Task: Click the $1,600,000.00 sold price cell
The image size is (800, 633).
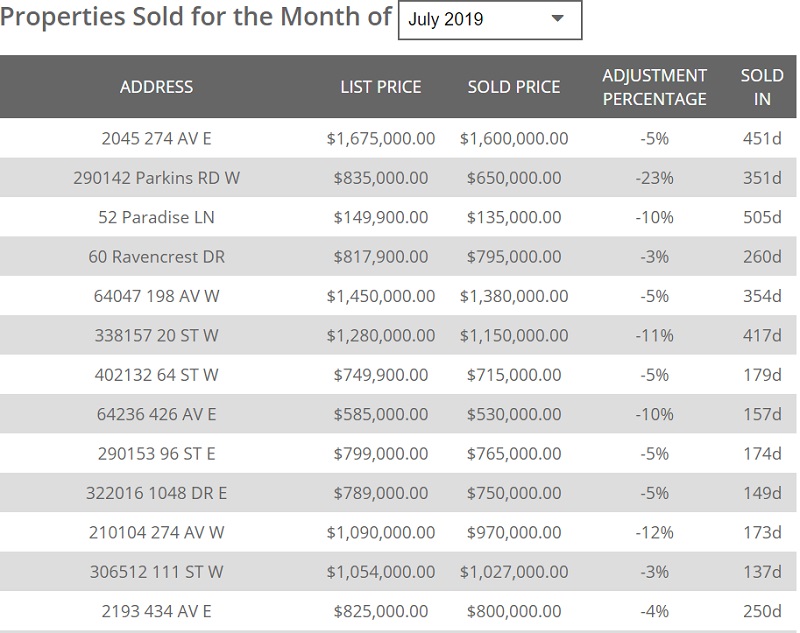Action: click(x=514, y=139)
